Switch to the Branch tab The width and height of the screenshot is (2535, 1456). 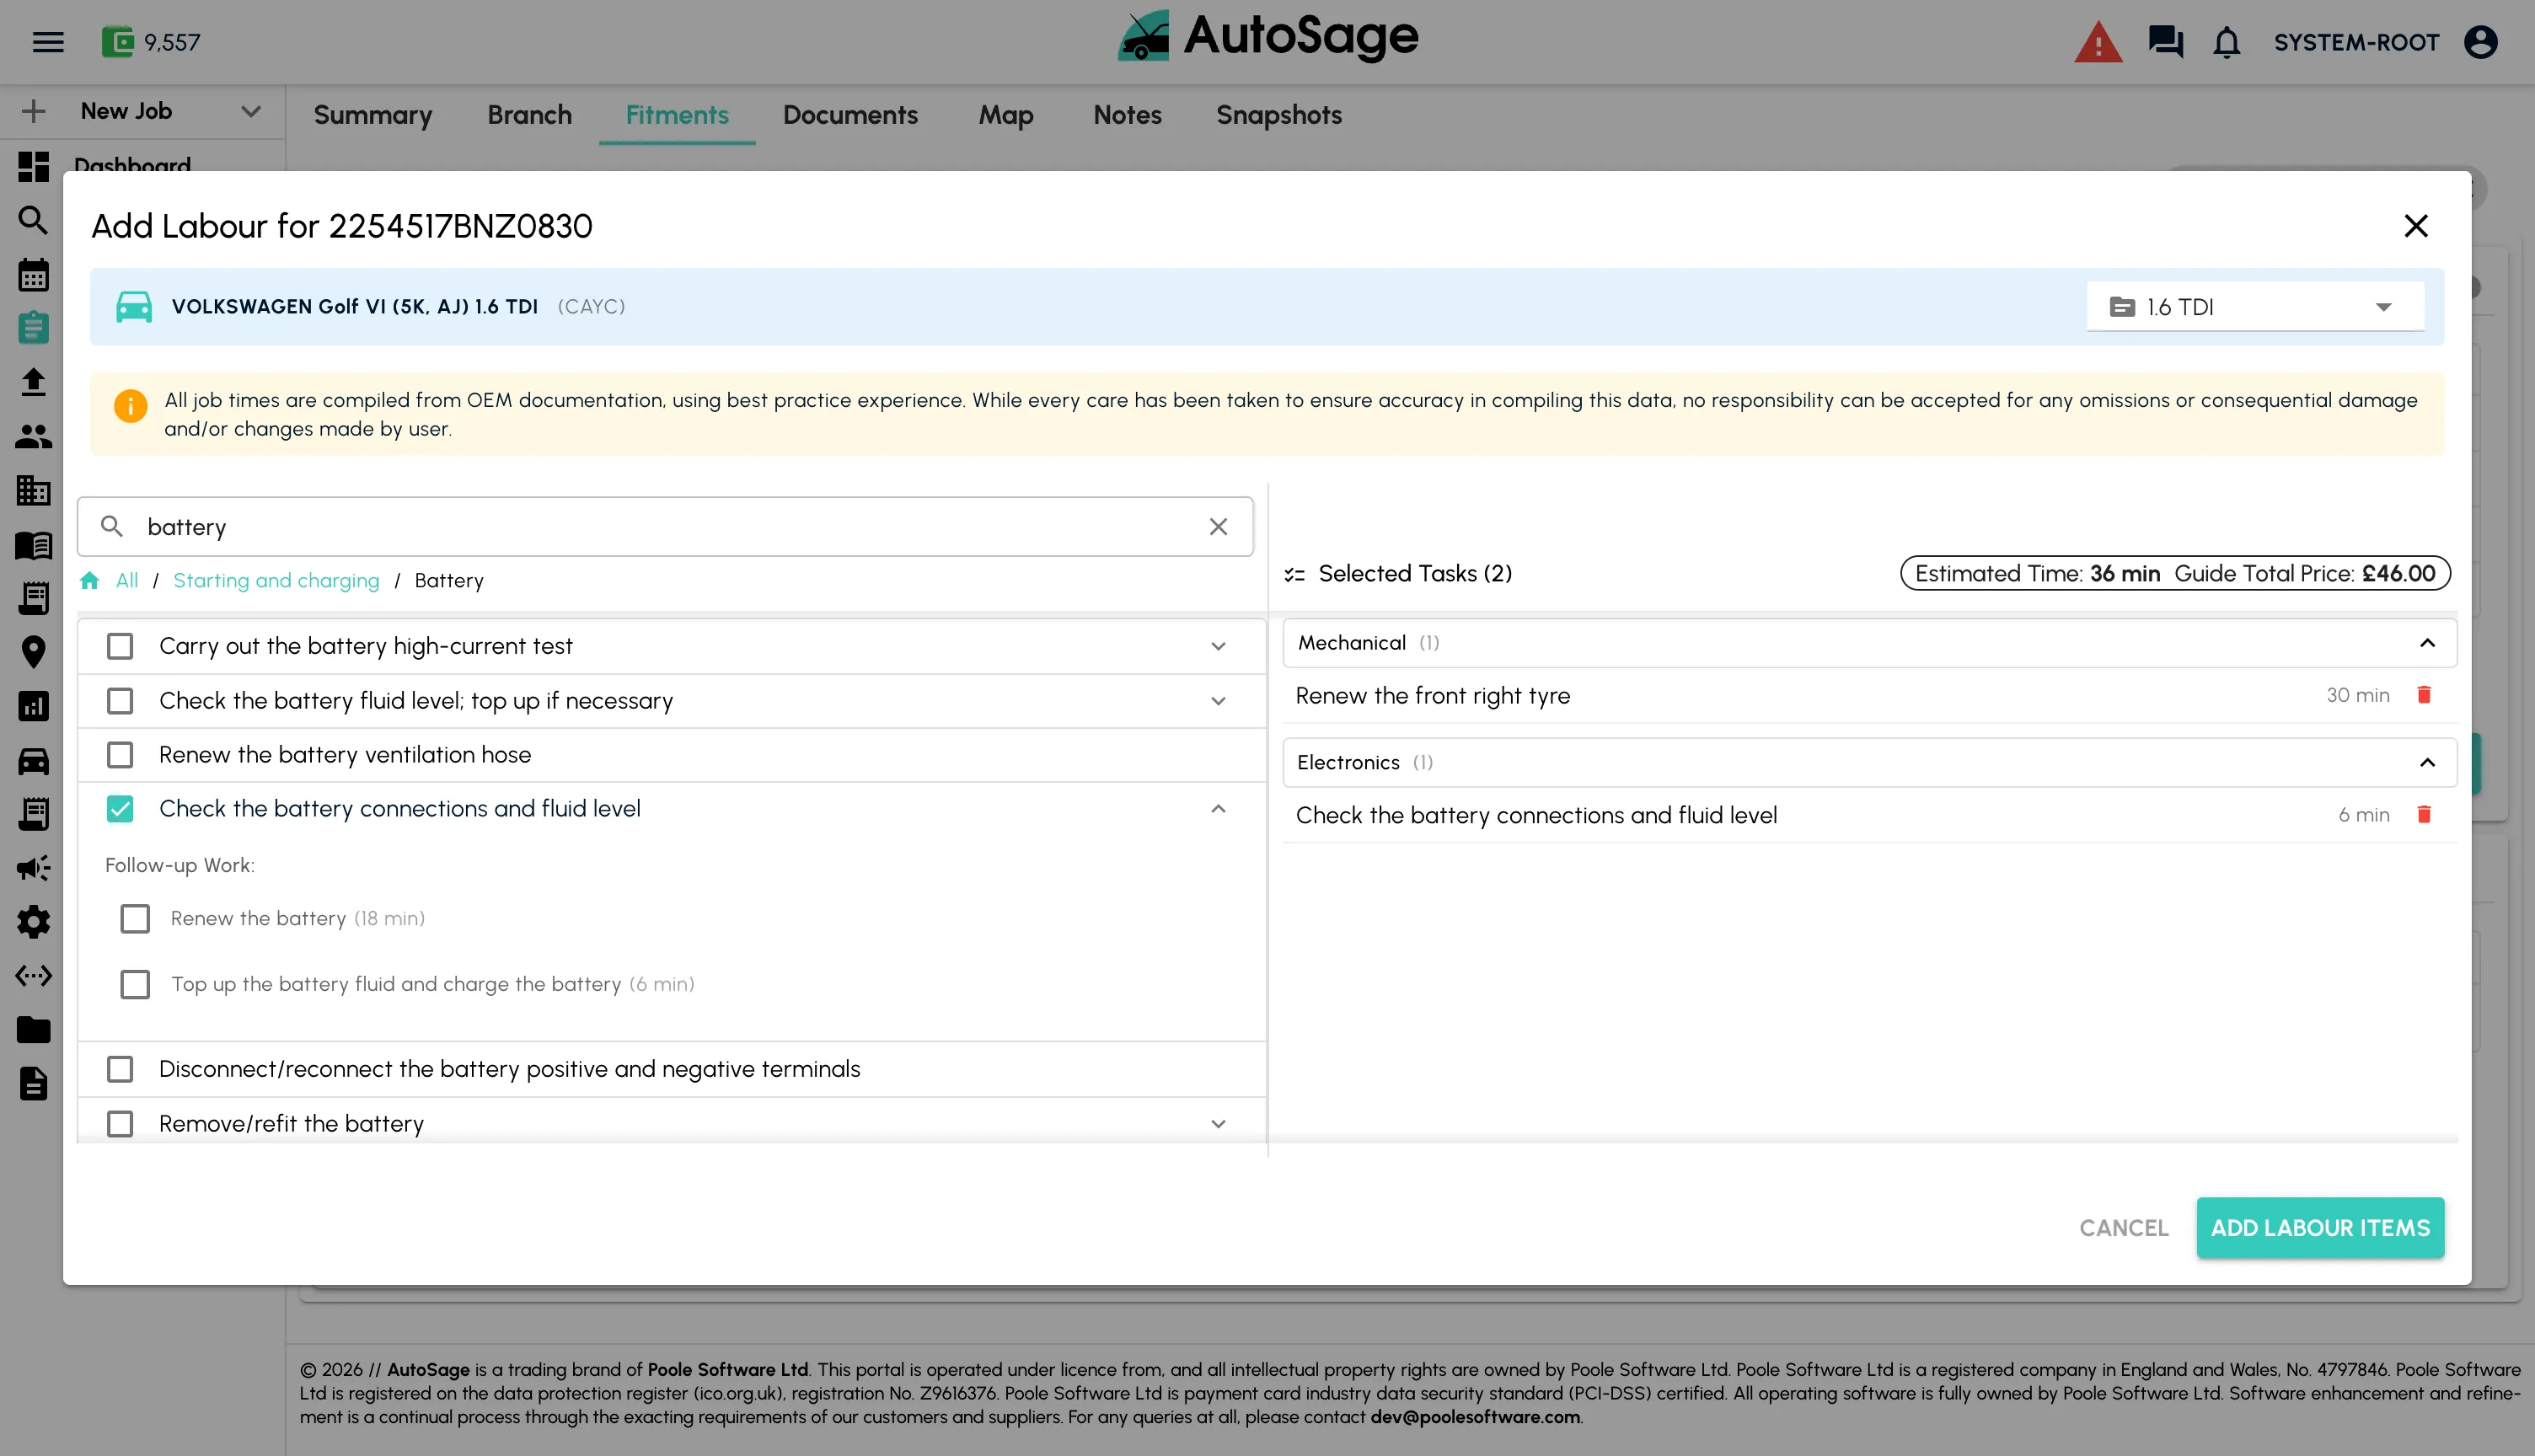(x=530, y=115)
